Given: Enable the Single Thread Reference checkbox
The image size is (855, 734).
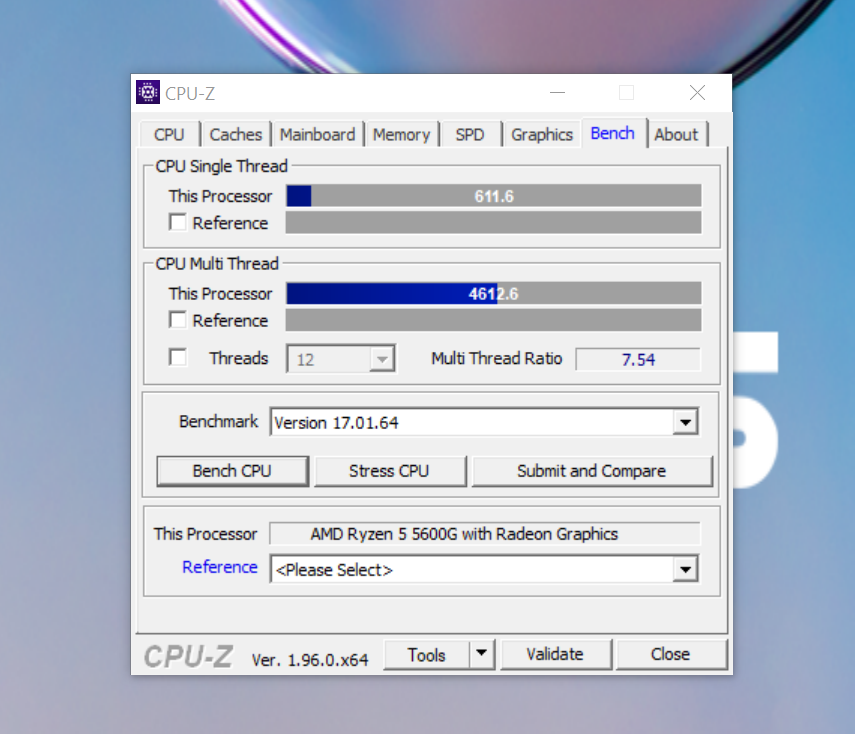Looking at the screenshot, I should click(x=178, y=222).
